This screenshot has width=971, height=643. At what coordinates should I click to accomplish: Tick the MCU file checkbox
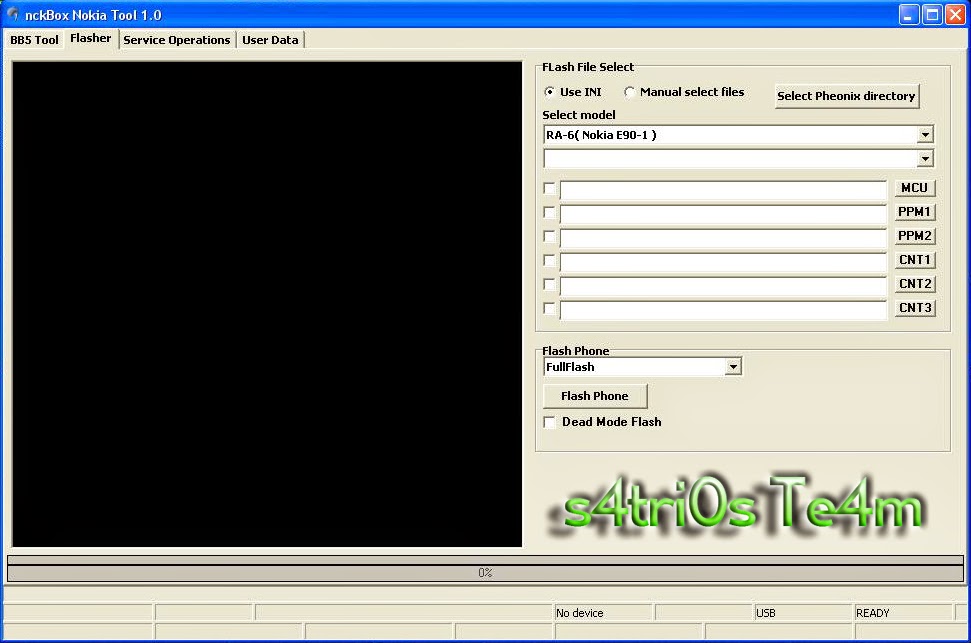point(549,188)
